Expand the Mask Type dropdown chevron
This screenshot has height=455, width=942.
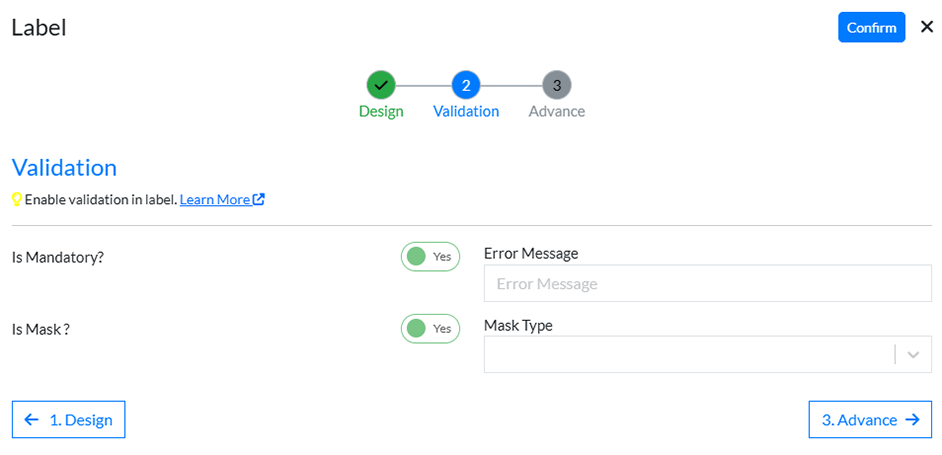[x=913, y=355]
